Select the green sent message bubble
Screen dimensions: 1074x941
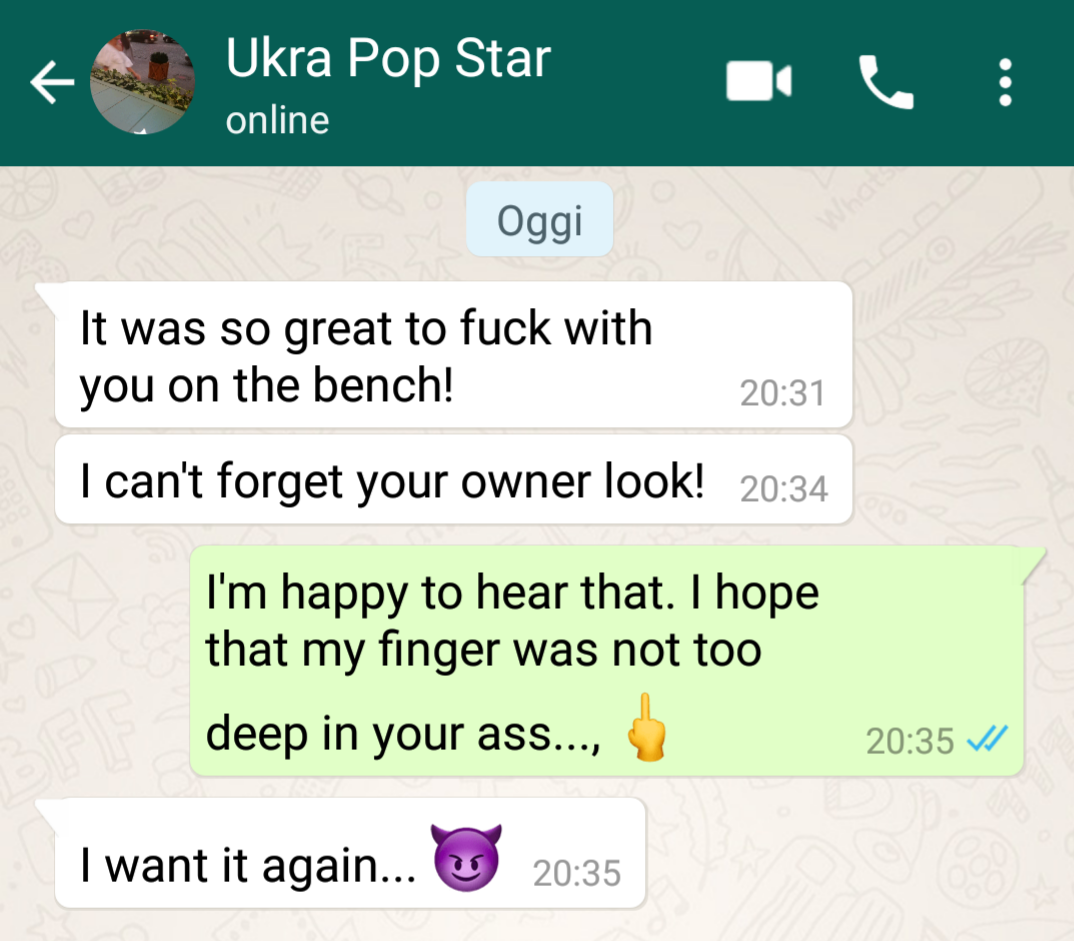tap(607, 661)
